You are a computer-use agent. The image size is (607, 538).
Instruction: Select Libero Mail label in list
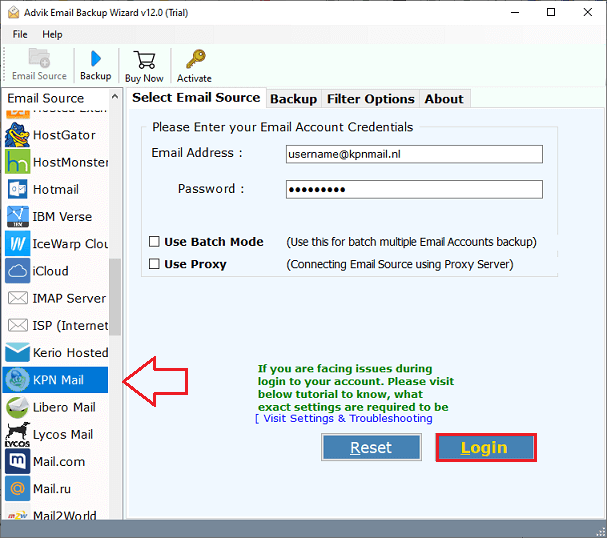tap(64, 407)
